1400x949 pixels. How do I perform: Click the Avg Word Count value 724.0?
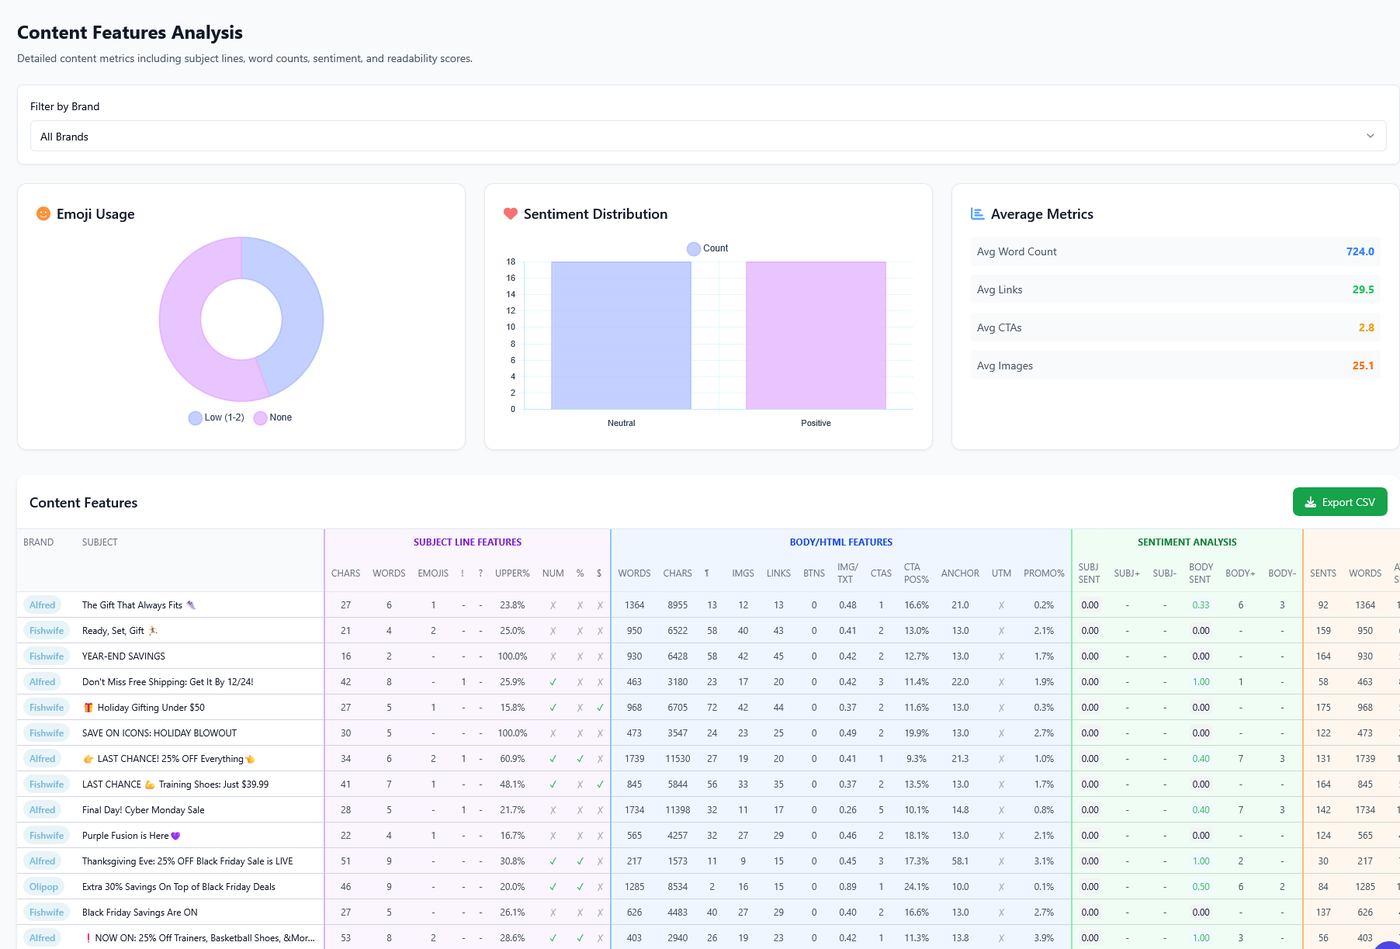(1360, 252)
